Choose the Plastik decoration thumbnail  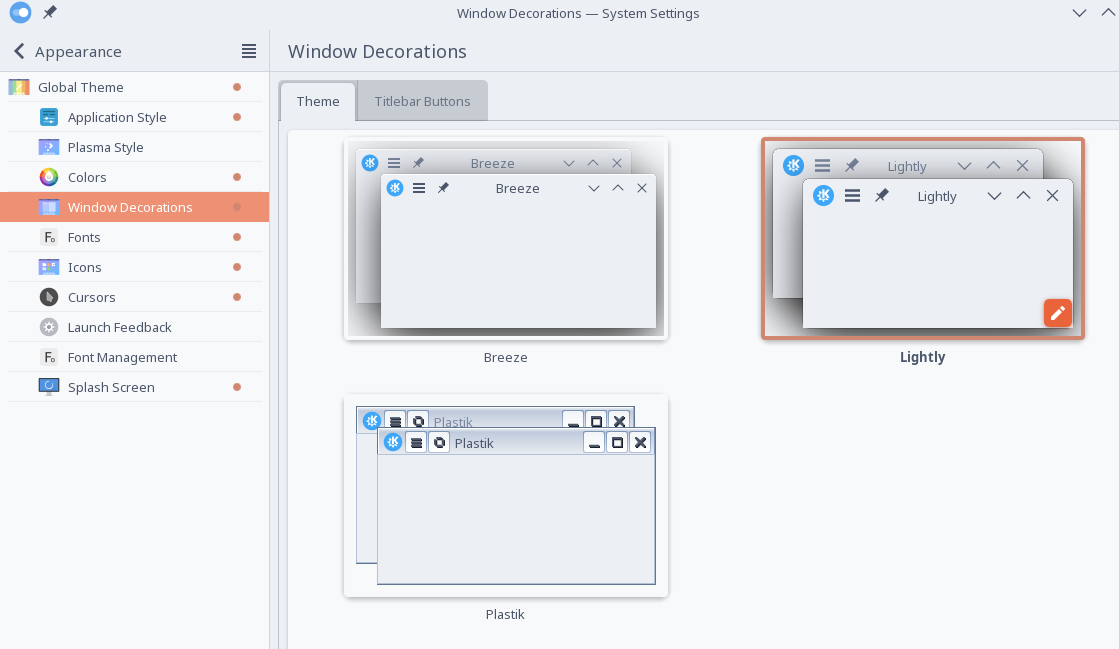(x=505, y=495)
